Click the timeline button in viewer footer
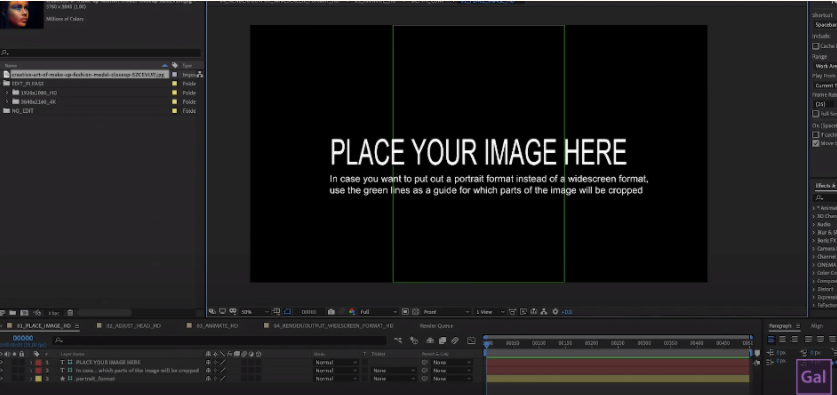 (534, 312)
